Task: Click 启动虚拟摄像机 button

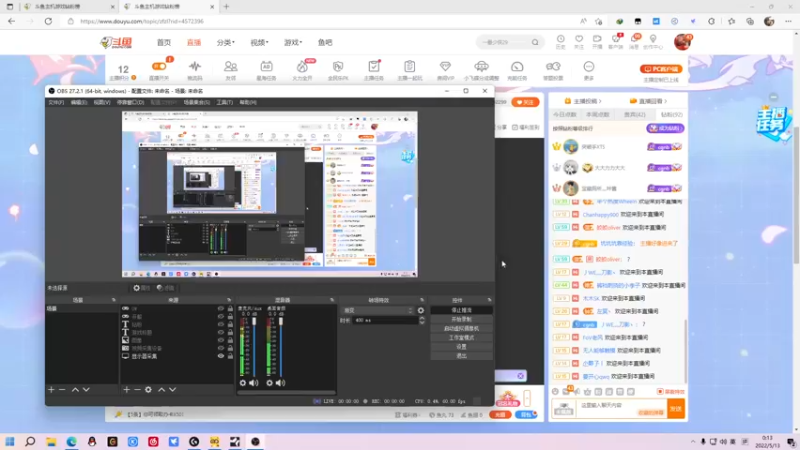Action: point(461,329)
